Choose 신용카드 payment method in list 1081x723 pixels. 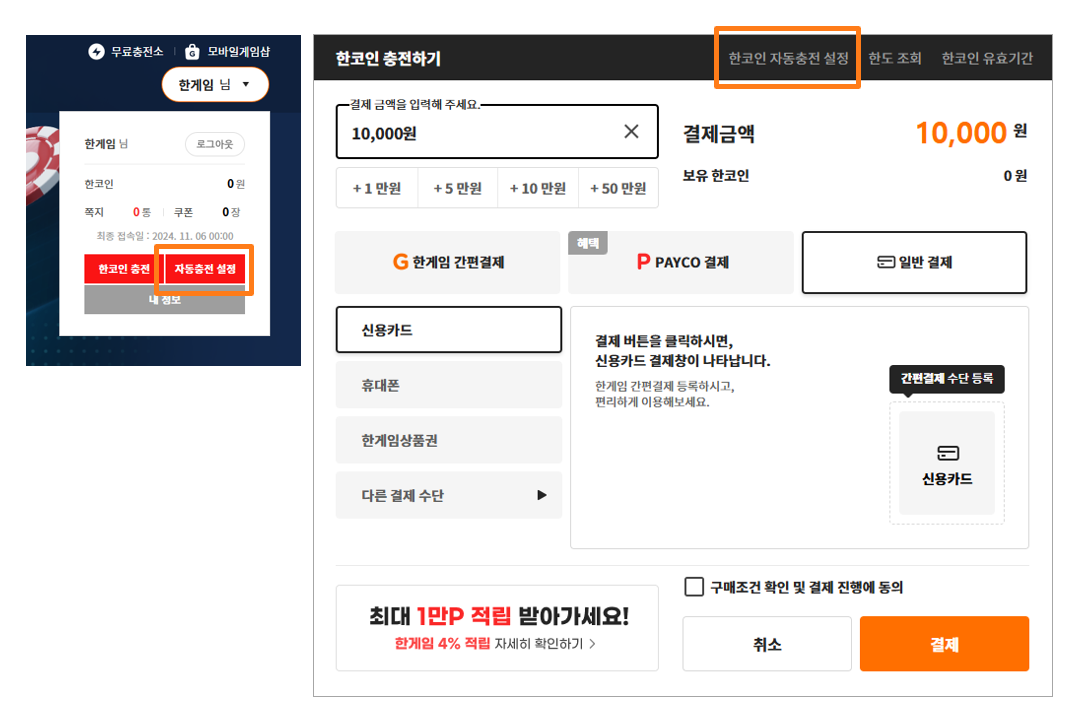(449, 330)
